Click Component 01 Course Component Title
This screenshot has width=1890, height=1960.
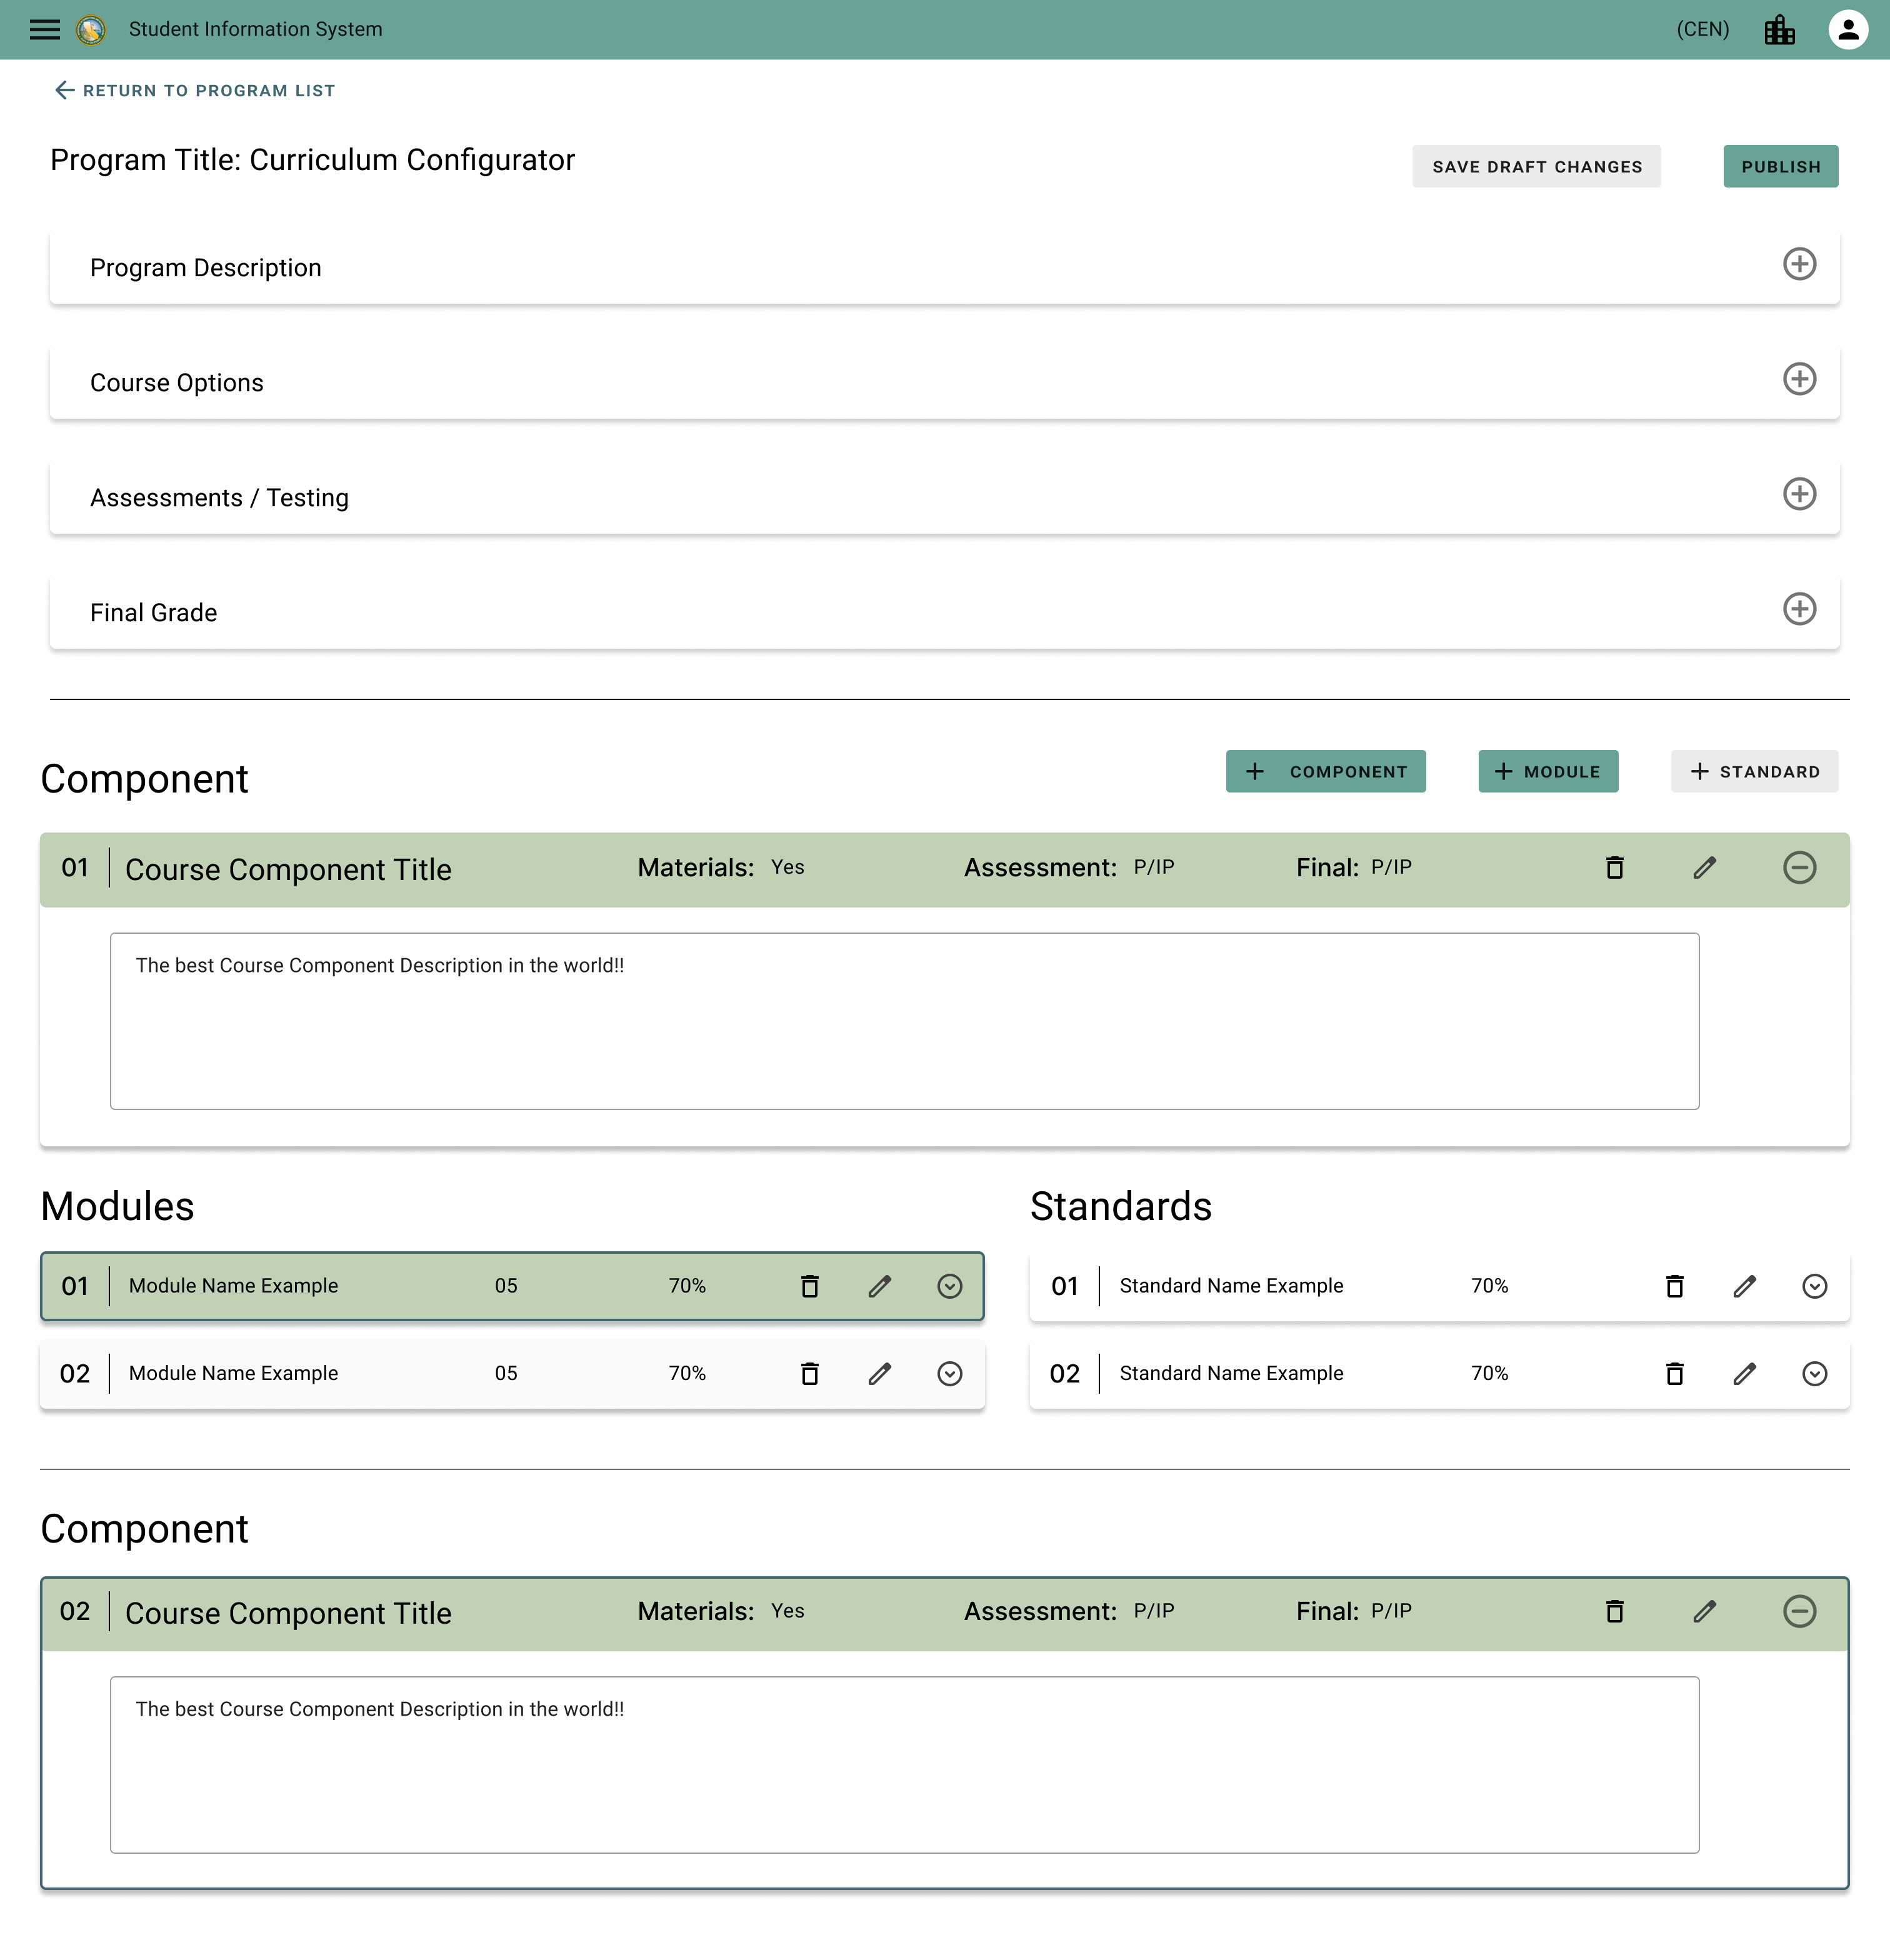click(289, 870)
